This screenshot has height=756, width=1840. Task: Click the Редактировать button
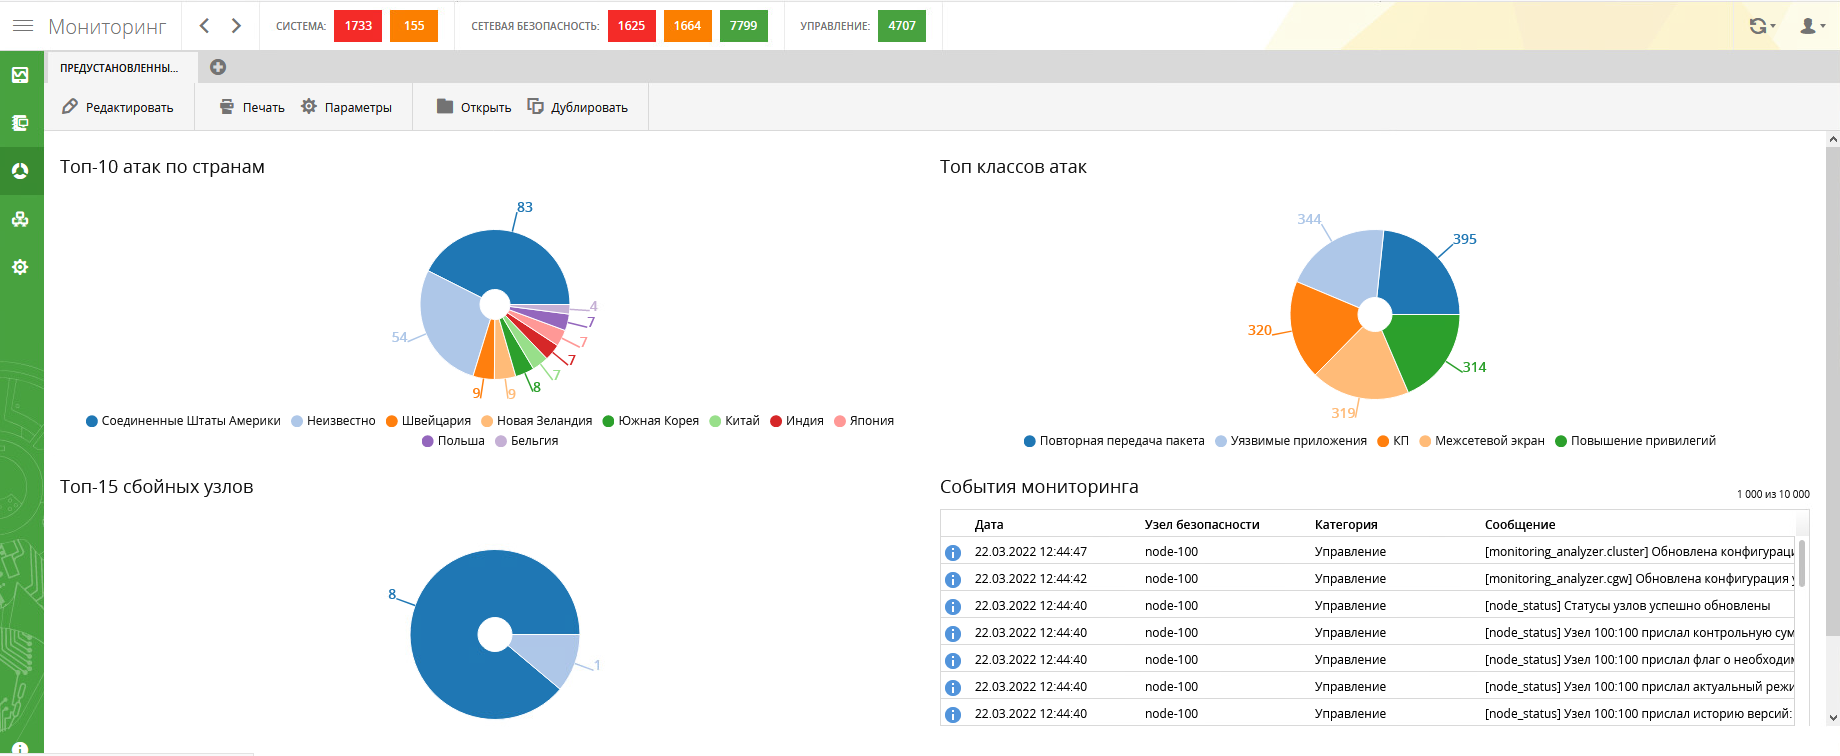(x=118, y=107)
